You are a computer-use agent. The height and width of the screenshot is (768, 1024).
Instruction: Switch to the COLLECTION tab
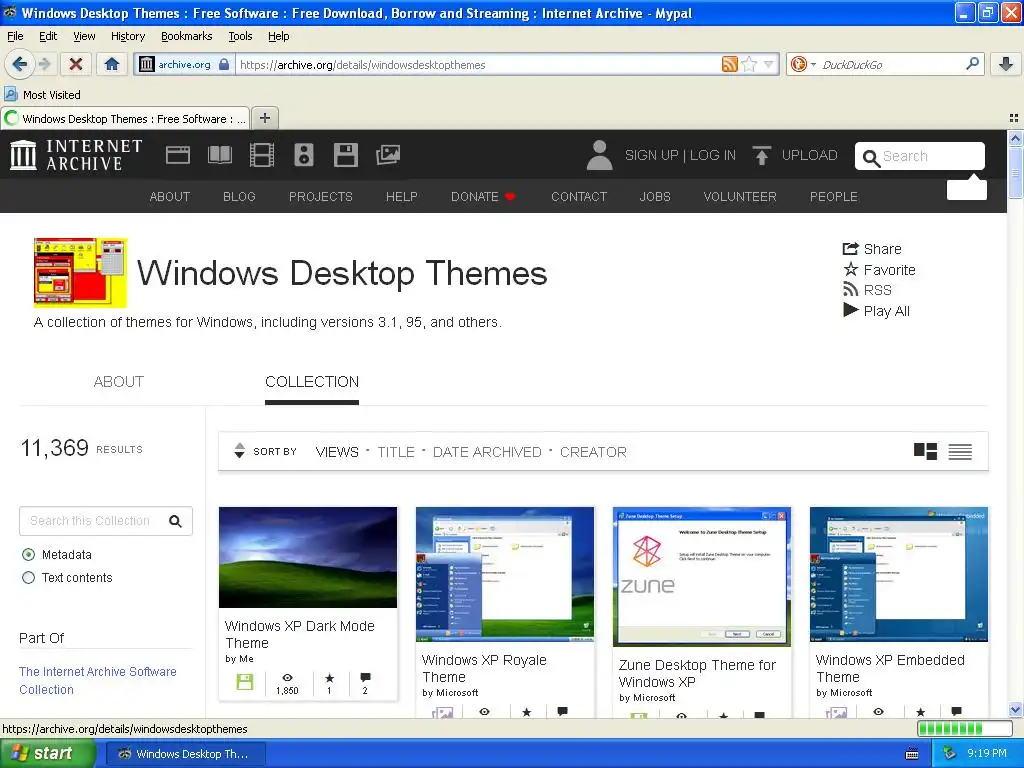tap(312, 381)
